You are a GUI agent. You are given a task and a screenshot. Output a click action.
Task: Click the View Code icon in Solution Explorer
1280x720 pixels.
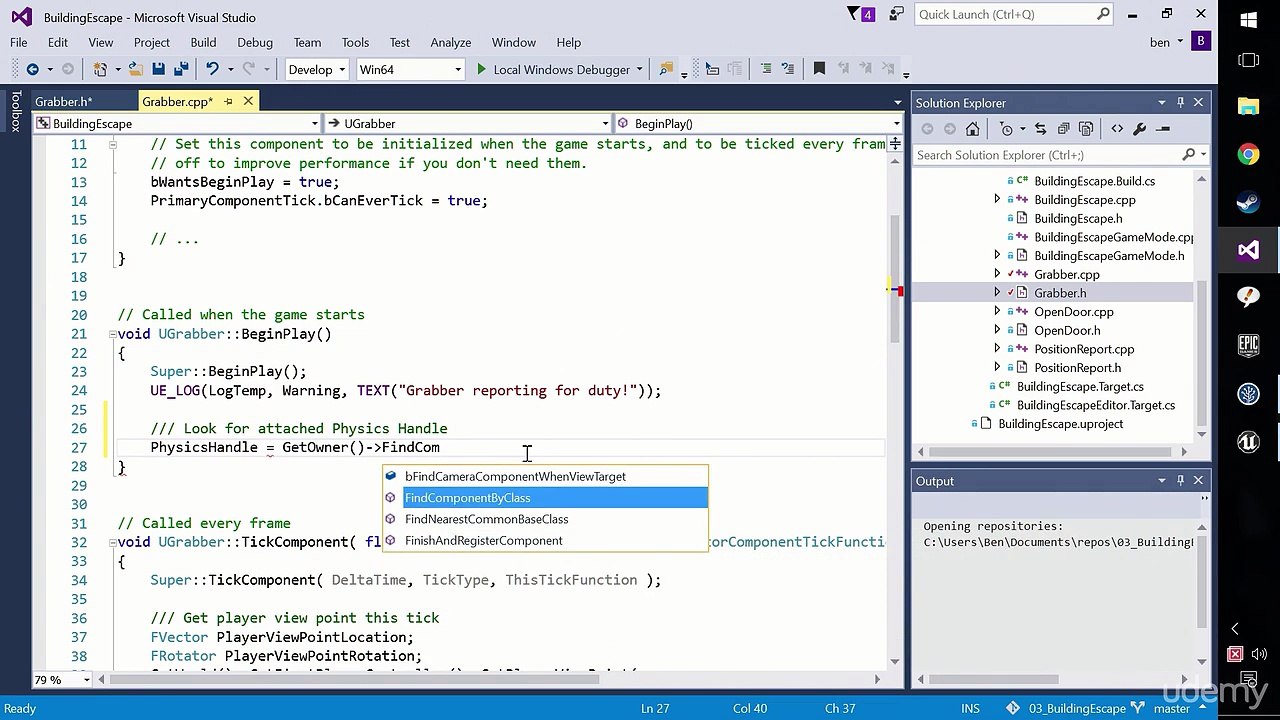coord(1117,129)
